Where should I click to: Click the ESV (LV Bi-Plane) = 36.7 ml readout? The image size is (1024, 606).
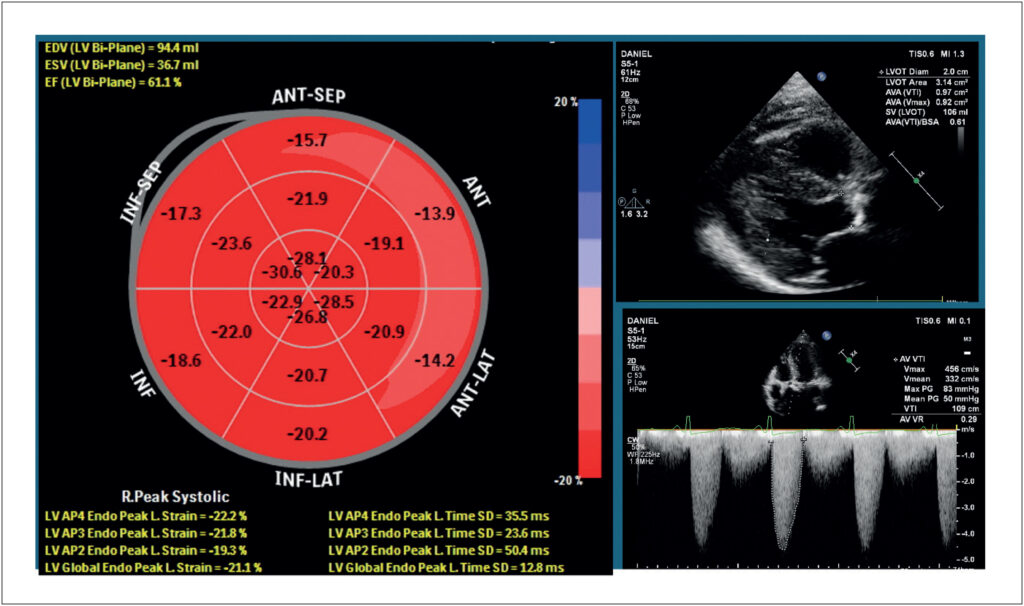121,65
